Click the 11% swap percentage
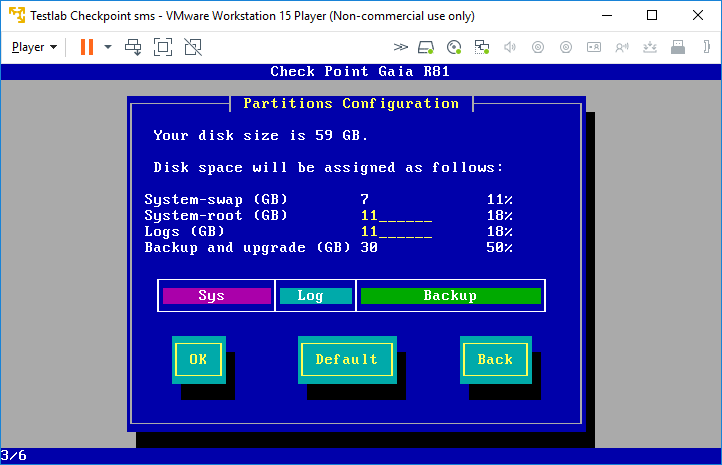The height and width of the screenshot is (465, 722). point(500,199)
